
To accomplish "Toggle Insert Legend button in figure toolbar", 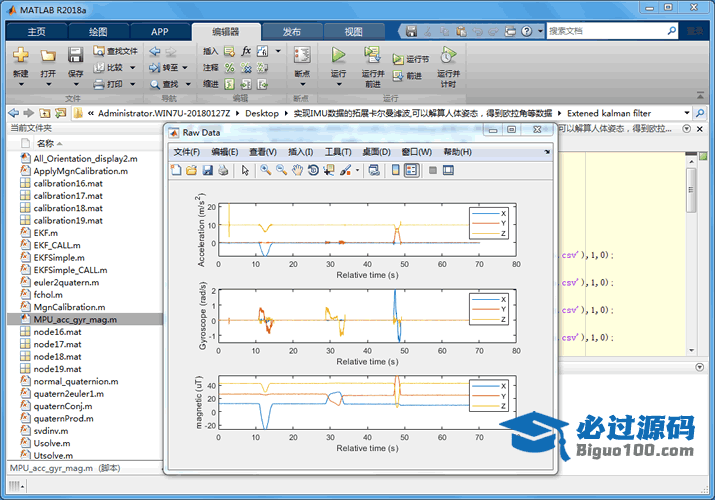I will coord(411,170).
